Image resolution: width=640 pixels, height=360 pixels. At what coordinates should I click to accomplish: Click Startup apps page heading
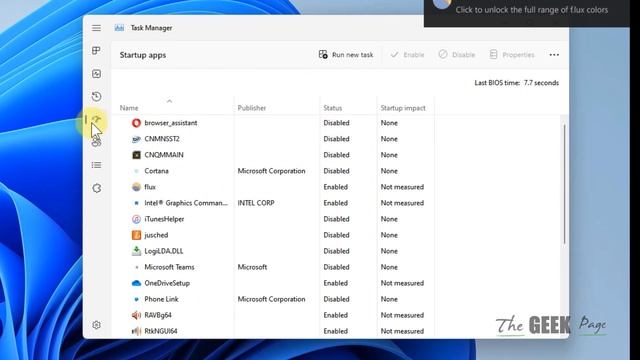(143, 55)
